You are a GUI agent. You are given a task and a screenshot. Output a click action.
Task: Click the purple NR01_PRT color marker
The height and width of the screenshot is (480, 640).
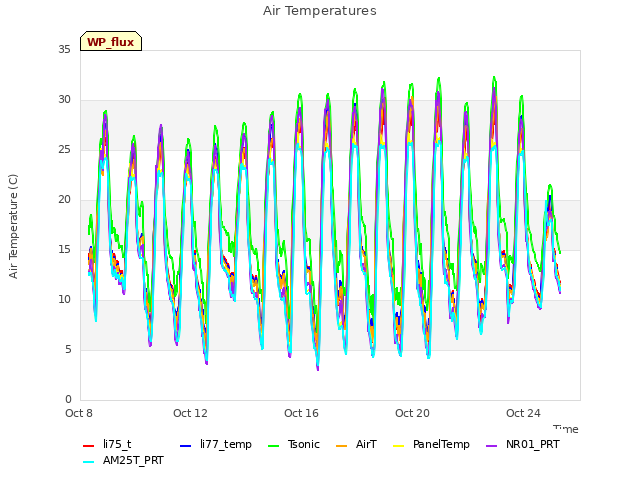(x=492, y=446)
